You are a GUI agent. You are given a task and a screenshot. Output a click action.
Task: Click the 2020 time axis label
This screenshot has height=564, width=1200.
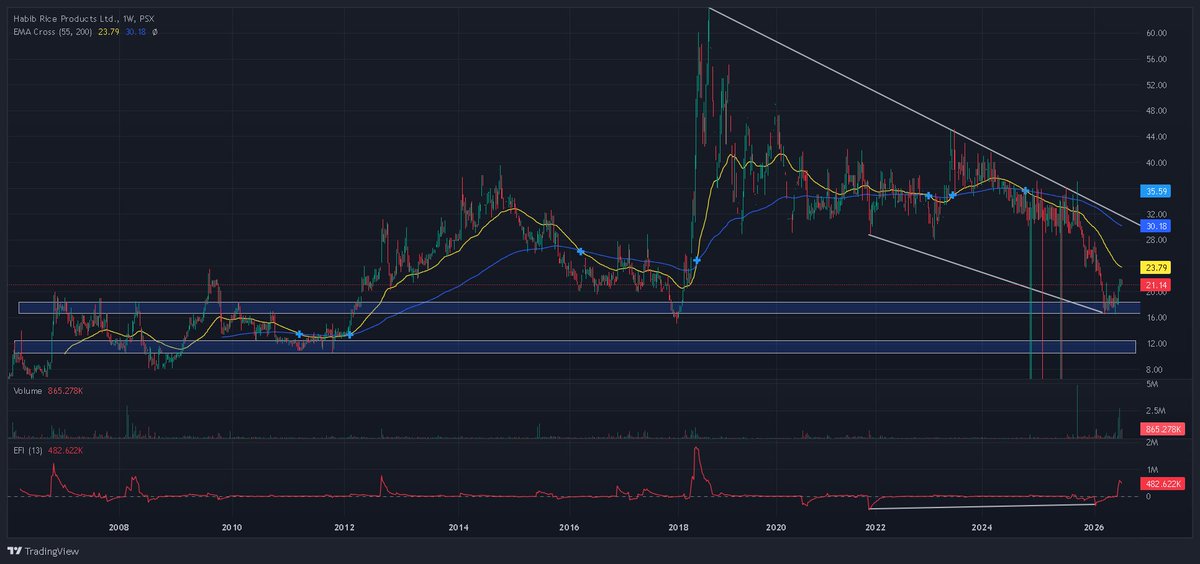tap(777, 527)
